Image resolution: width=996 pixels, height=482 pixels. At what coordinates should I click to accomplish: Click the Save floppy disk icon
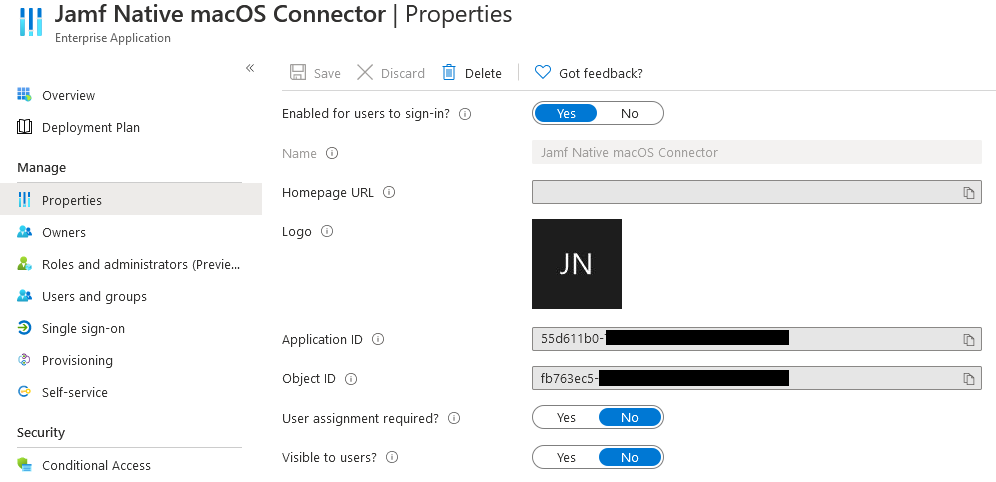(298, 72)
